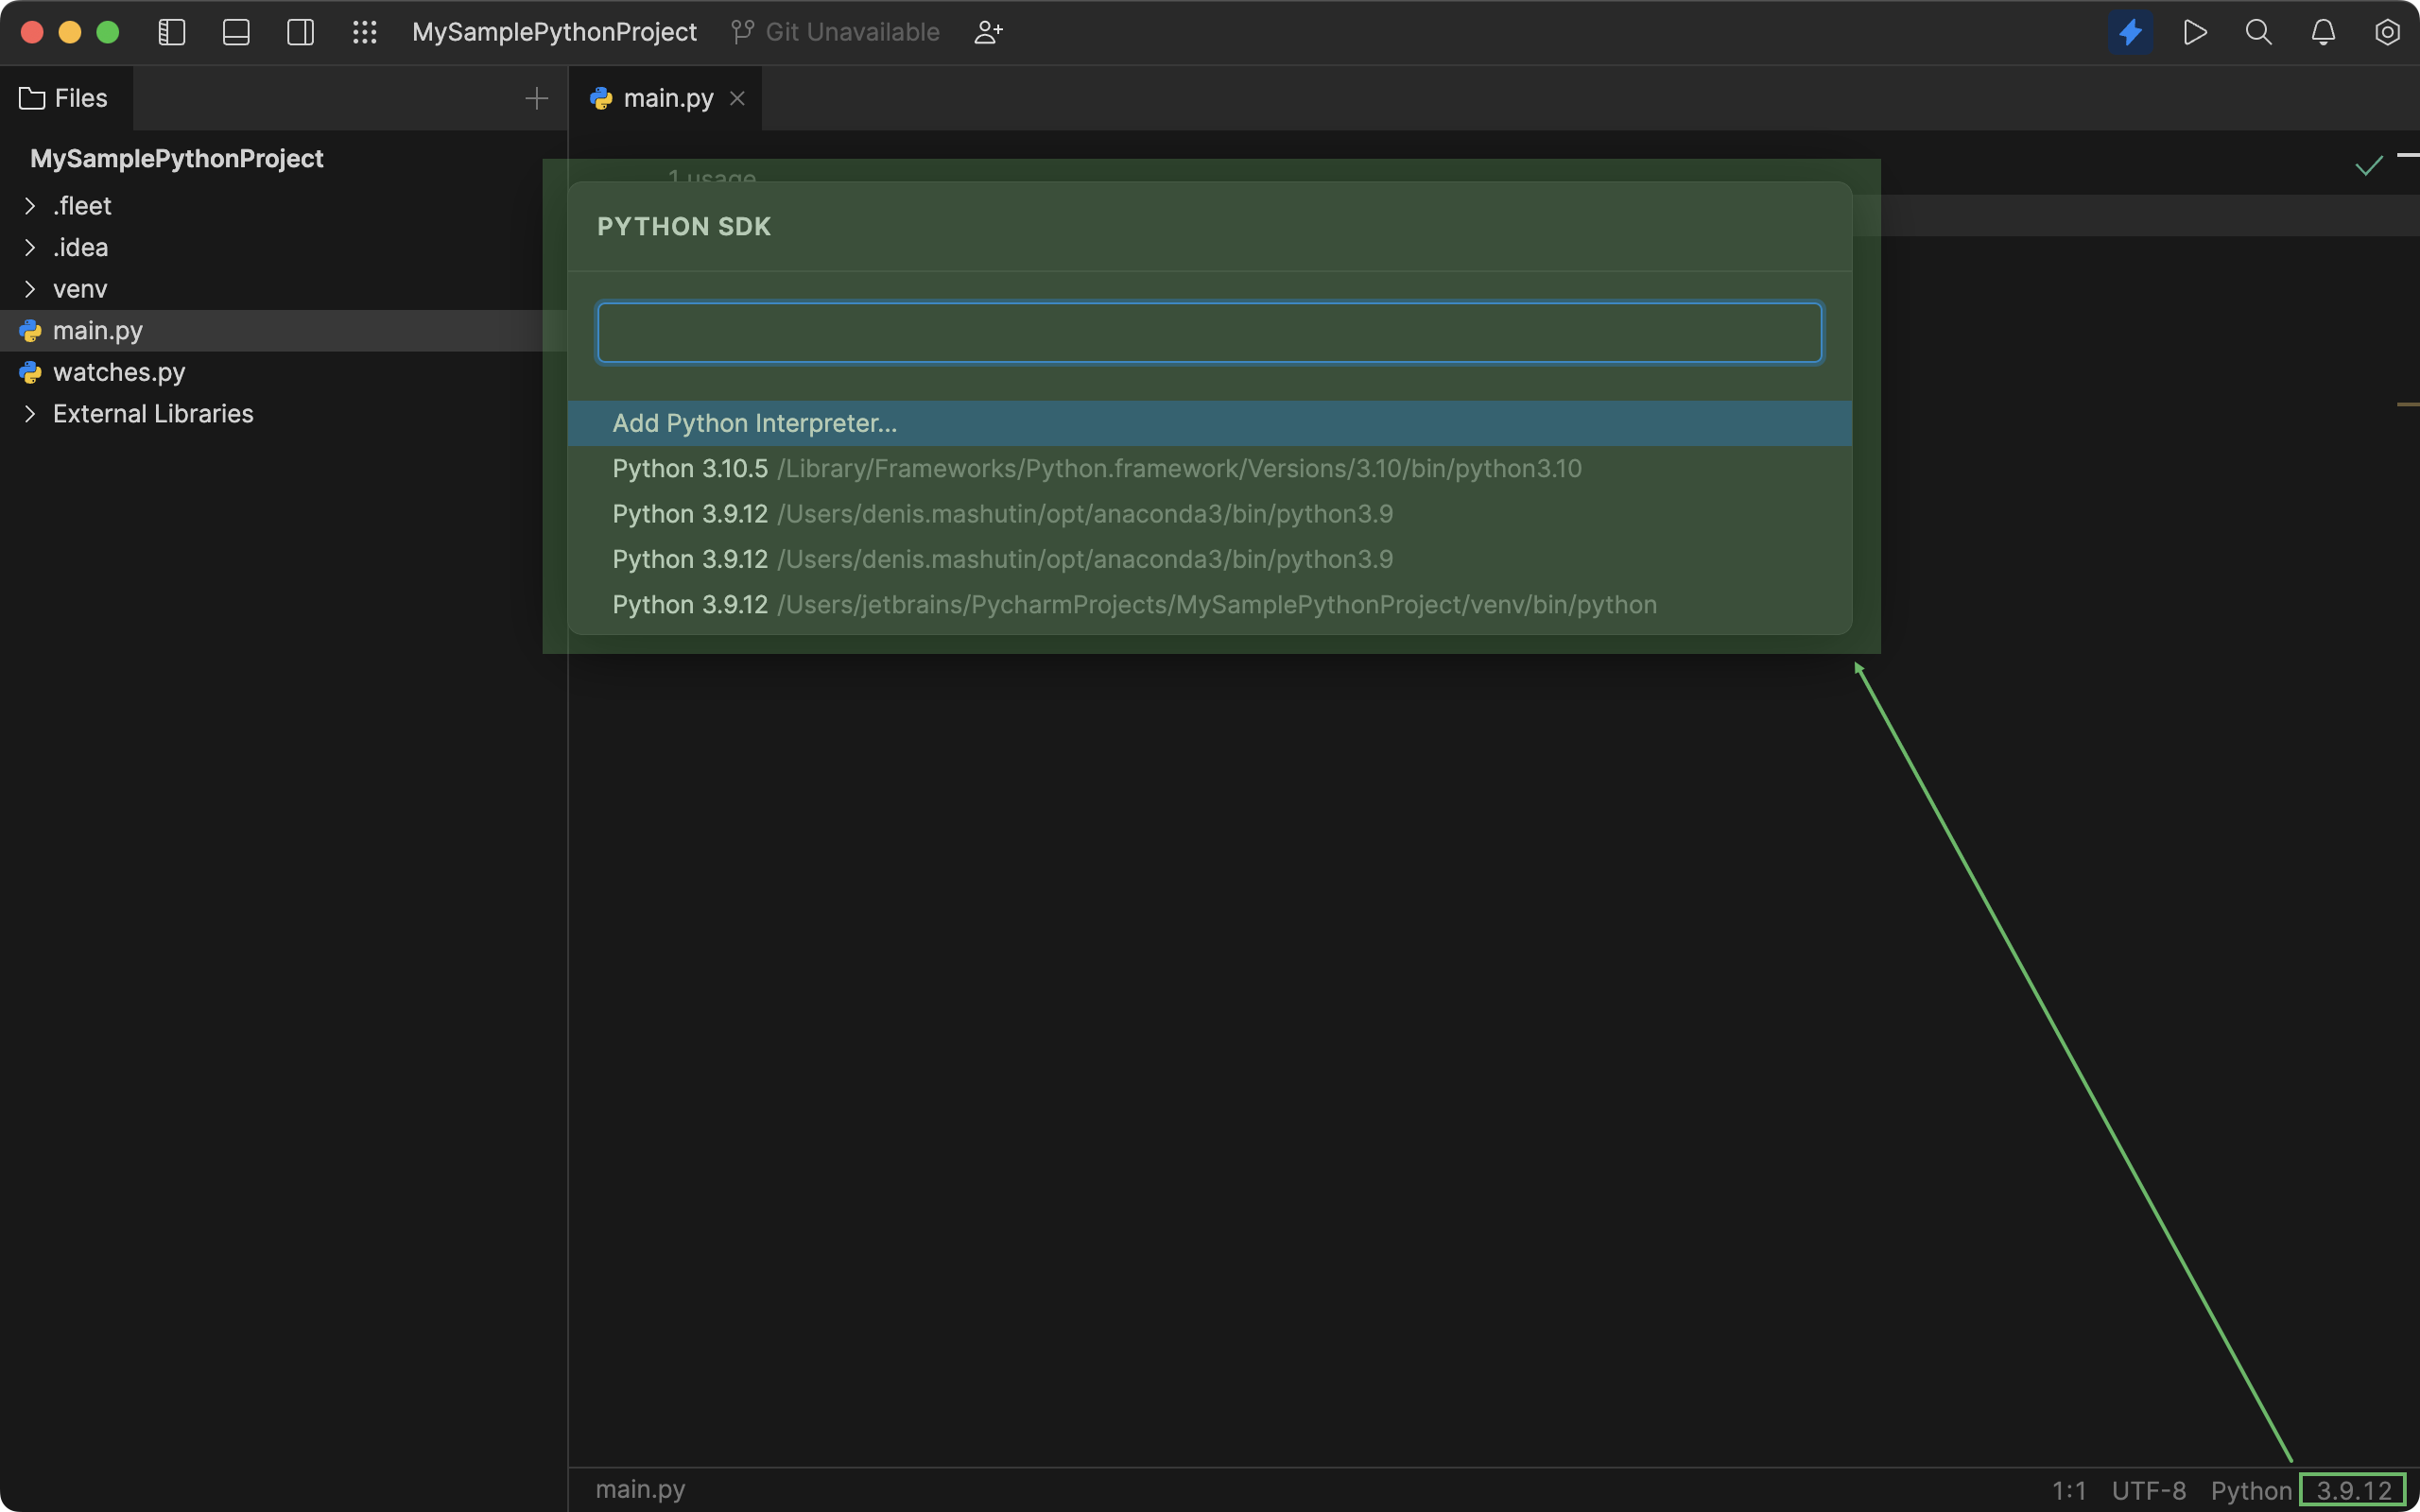Toggle the left sidebar panel
2420x1512 pixels.
171,31
